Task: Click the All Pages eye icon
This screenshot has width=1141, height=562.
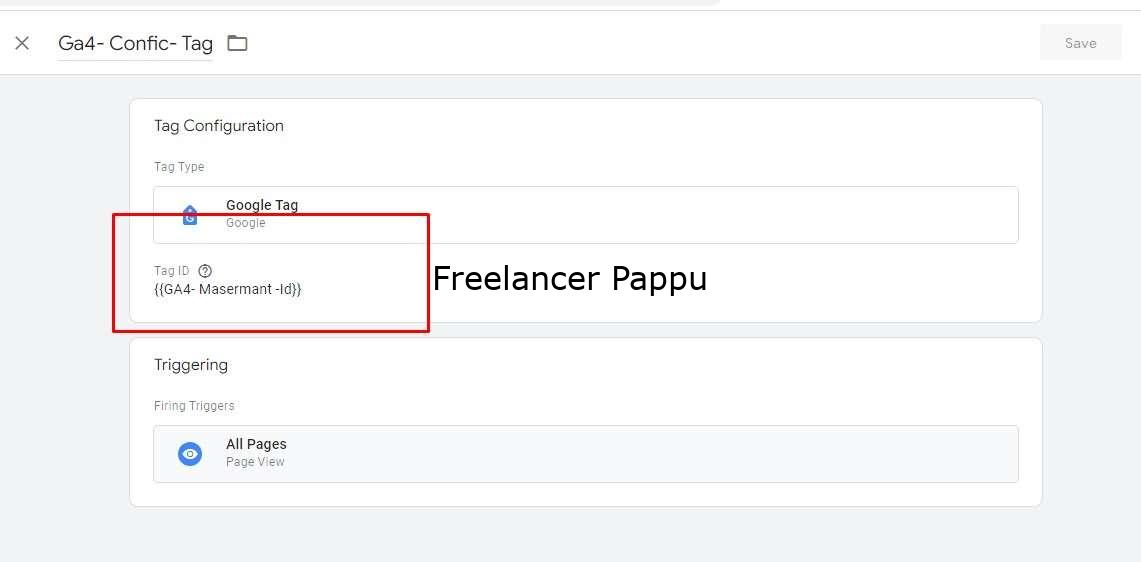Action: tap(190, 454)
